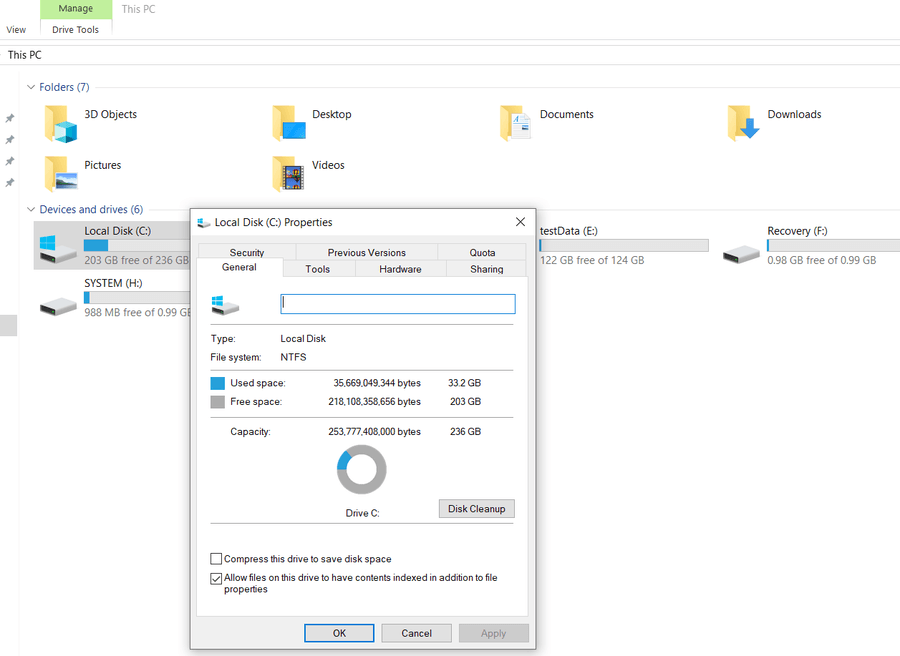
Task: Click the 'Drive C:' label below chart
Action: (362, 513)
